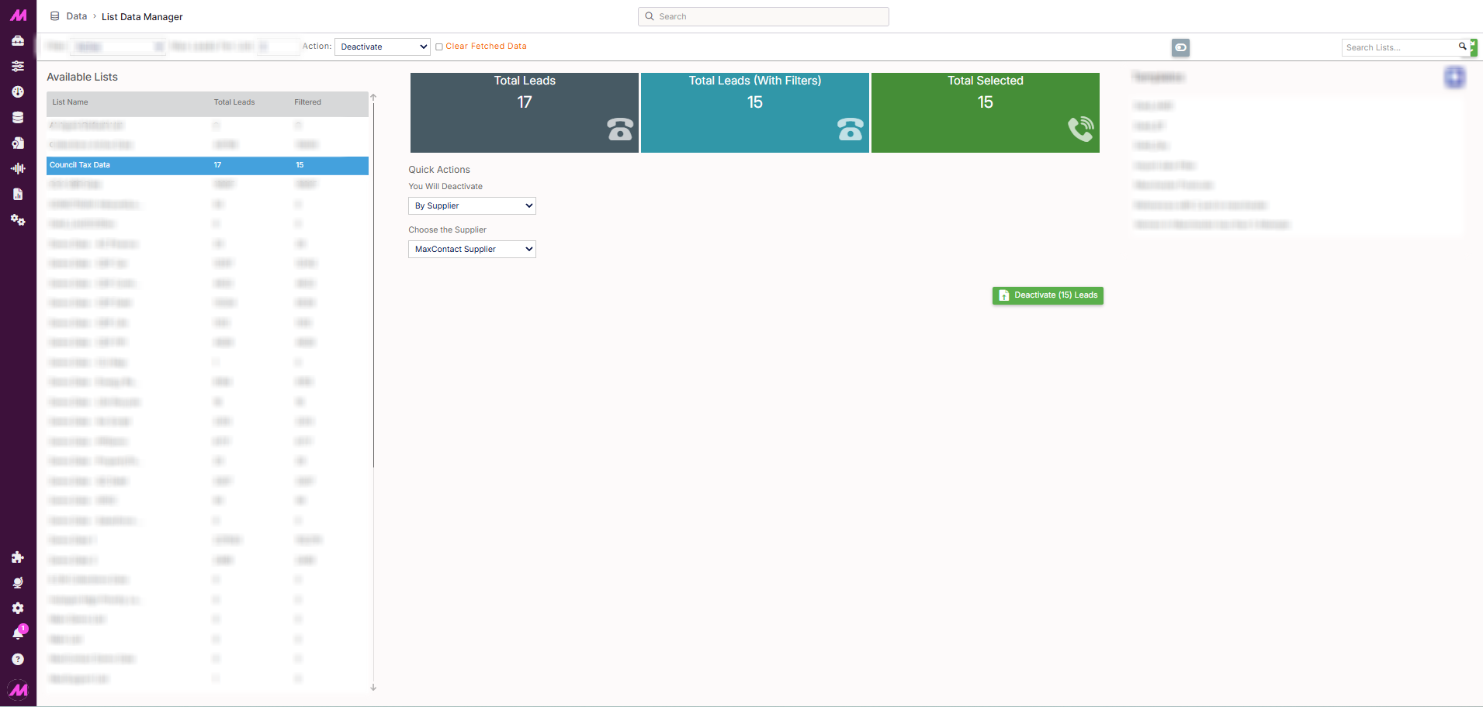
Task: Click the 15 in Council Tax Data row
Action: (x=299, y=165)
